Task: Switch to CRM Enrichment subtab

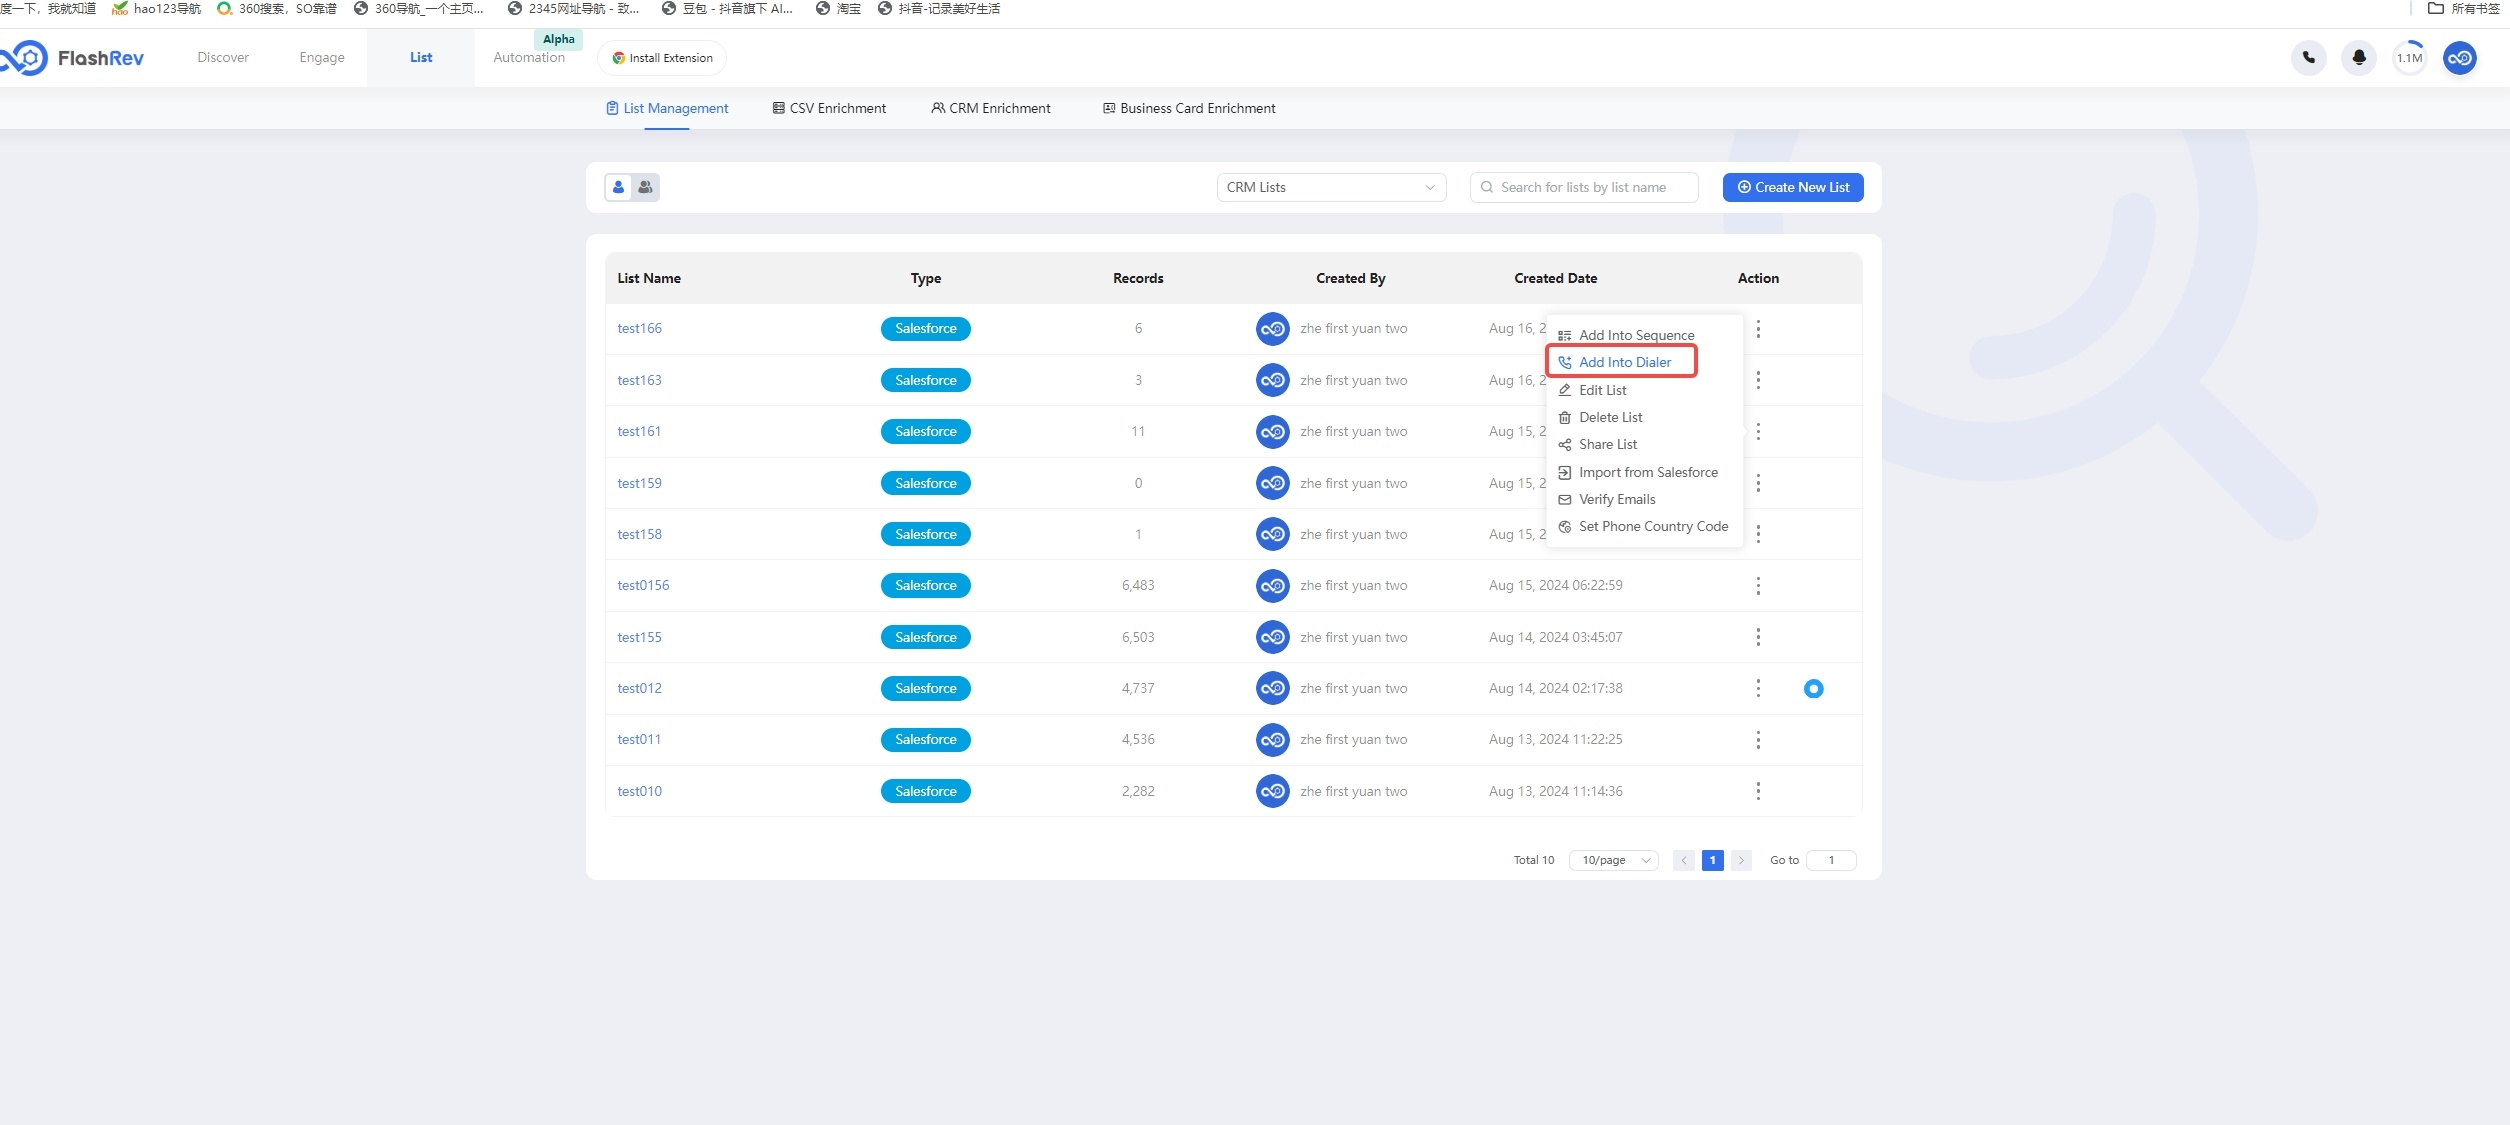Action: tap(991, 108)
